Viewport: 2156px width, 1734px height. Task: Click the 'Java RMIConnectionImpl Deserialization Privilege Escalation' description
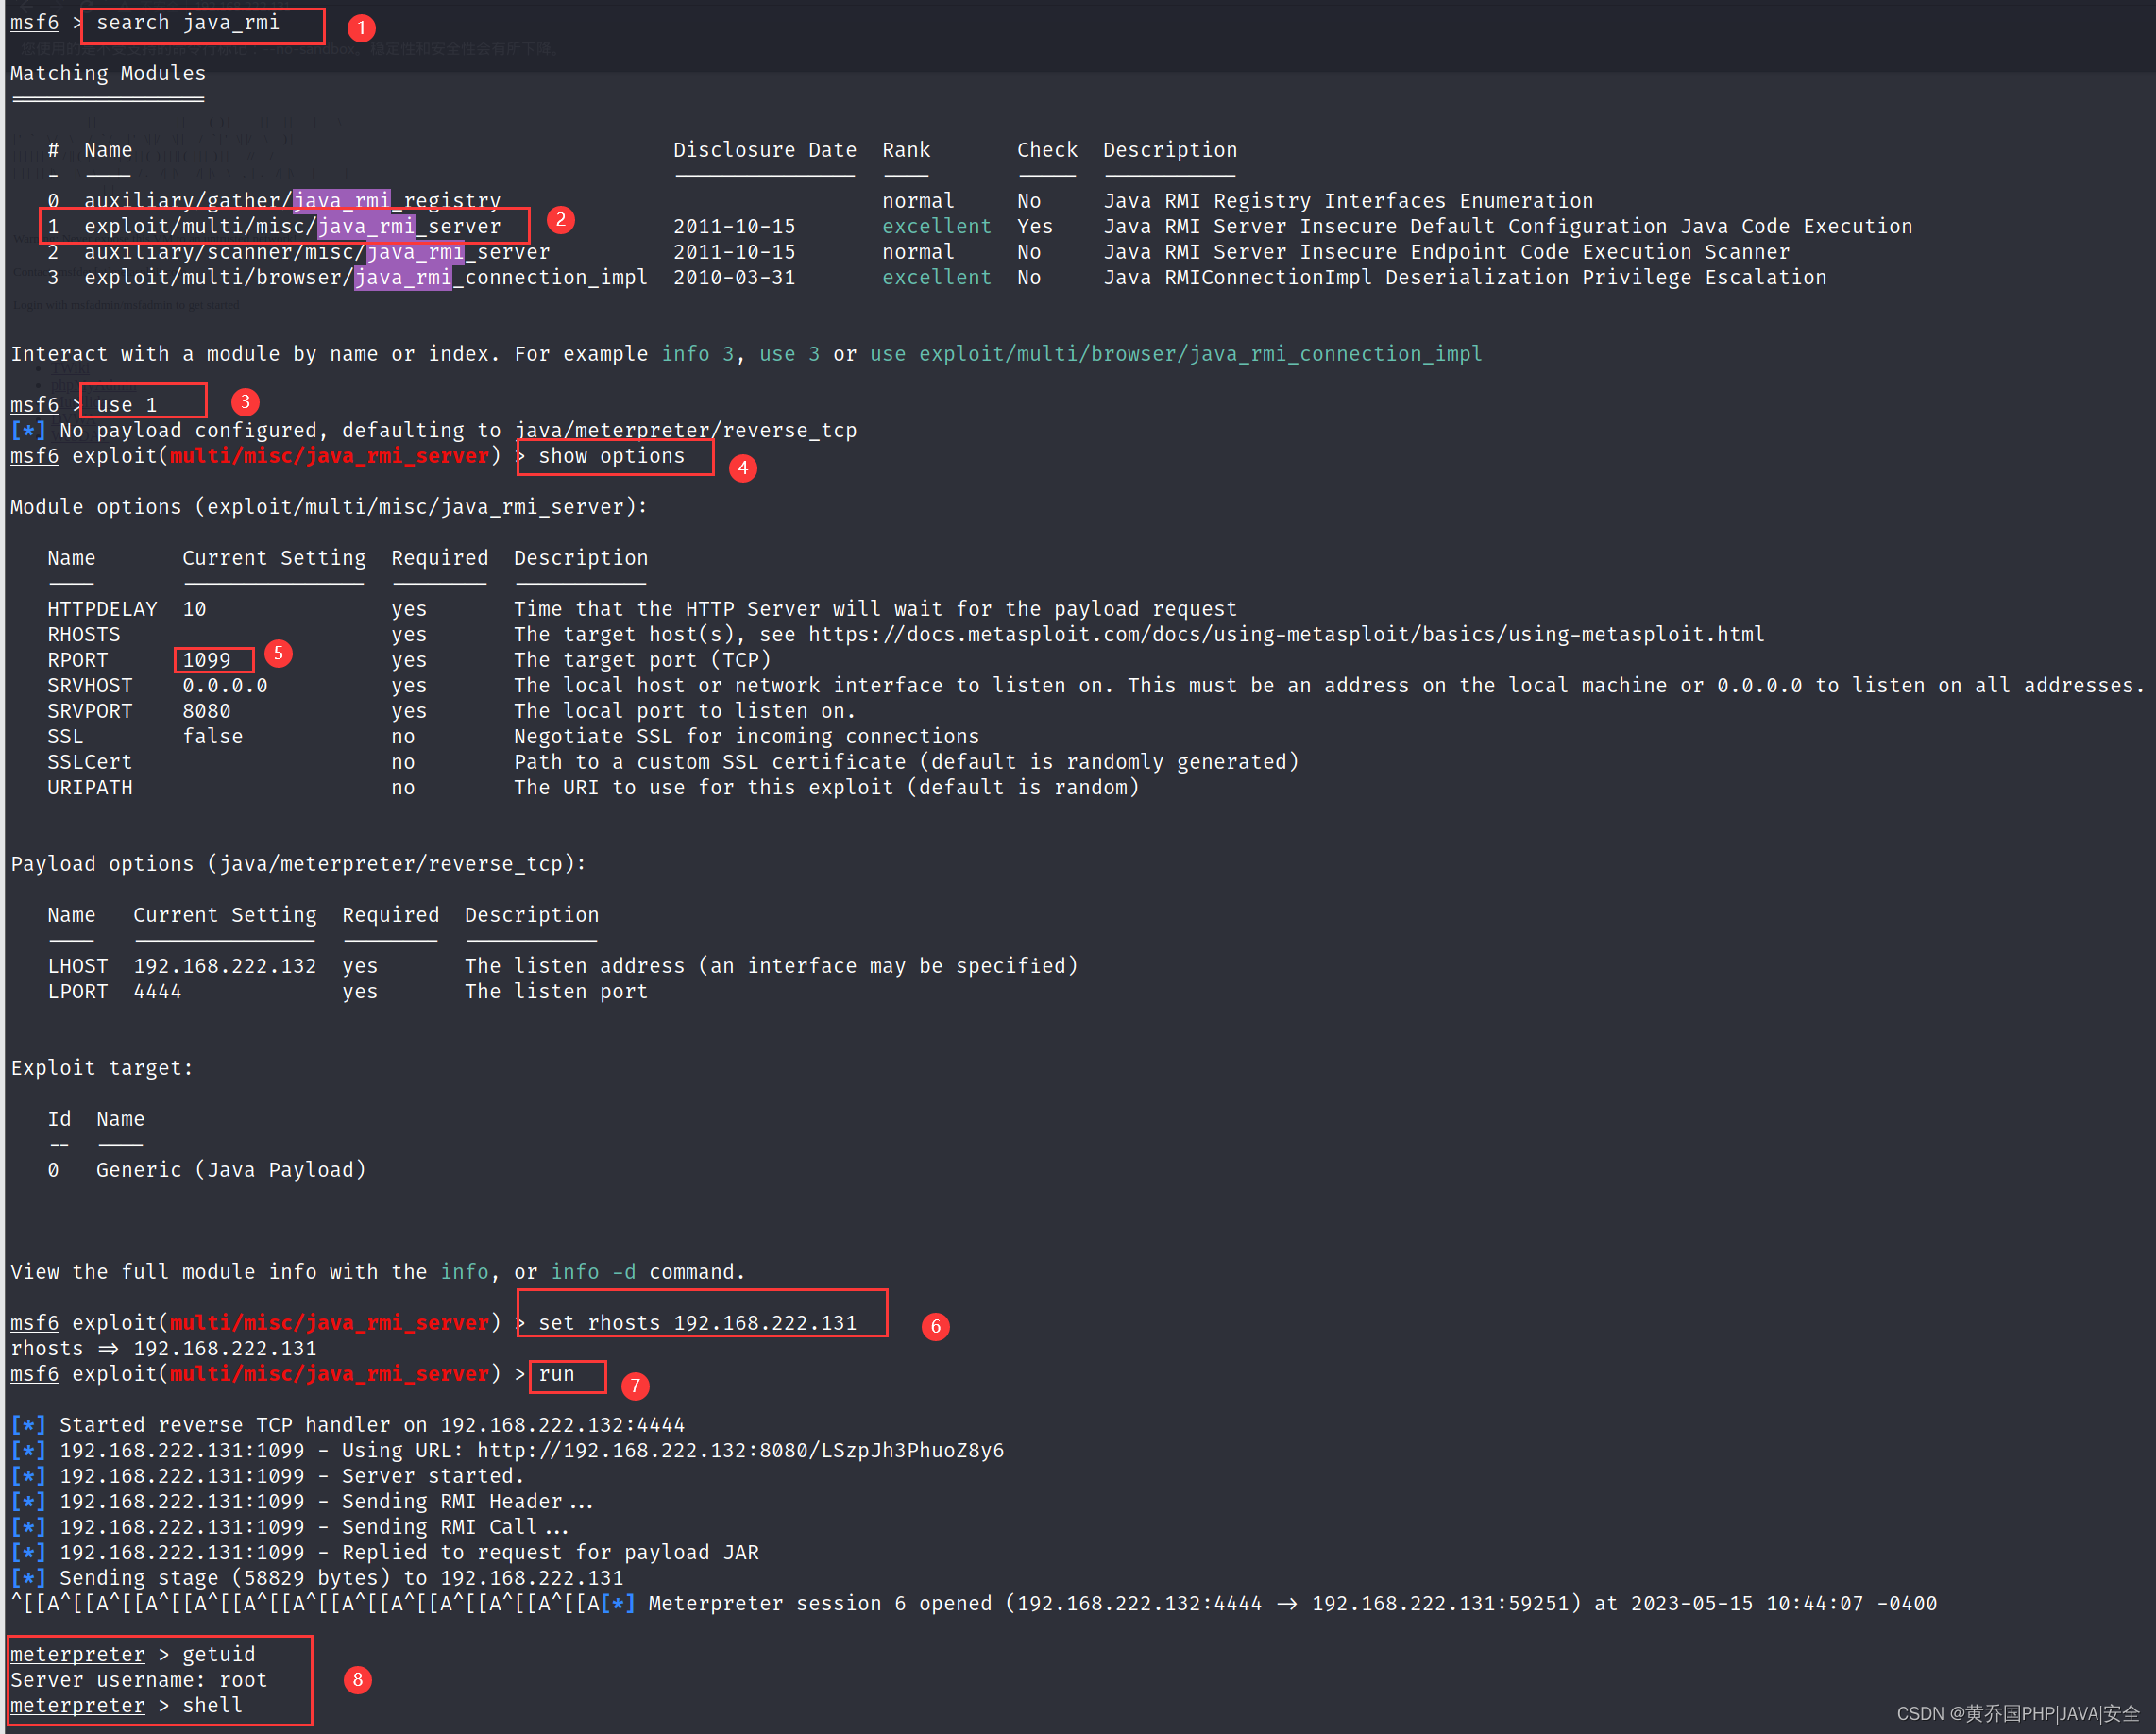(1465, 278)
